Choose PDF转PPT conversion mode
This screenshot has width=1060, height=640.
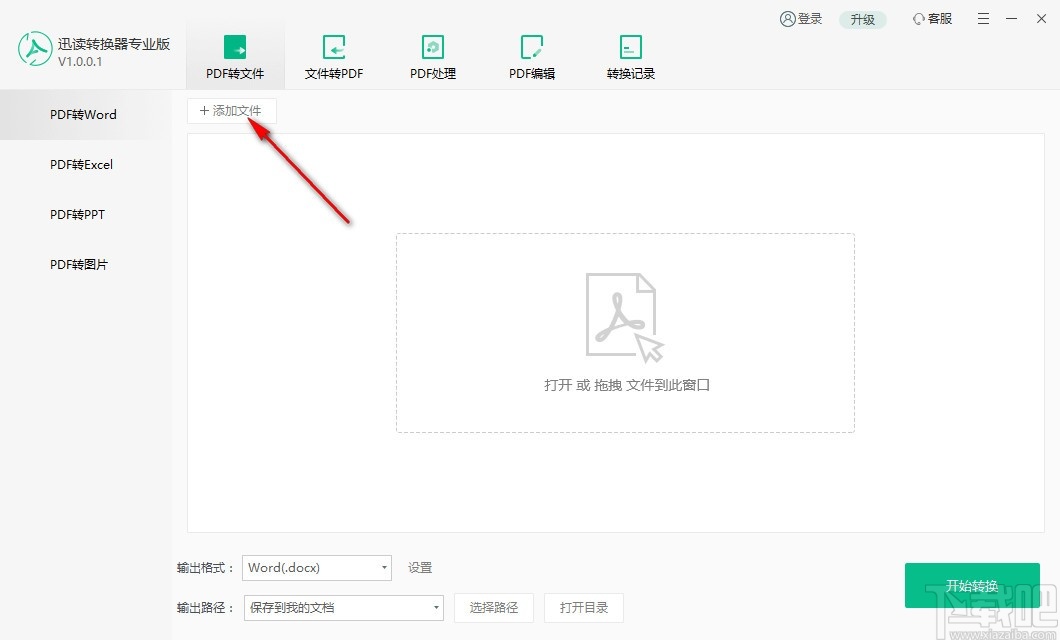point(78,214)
